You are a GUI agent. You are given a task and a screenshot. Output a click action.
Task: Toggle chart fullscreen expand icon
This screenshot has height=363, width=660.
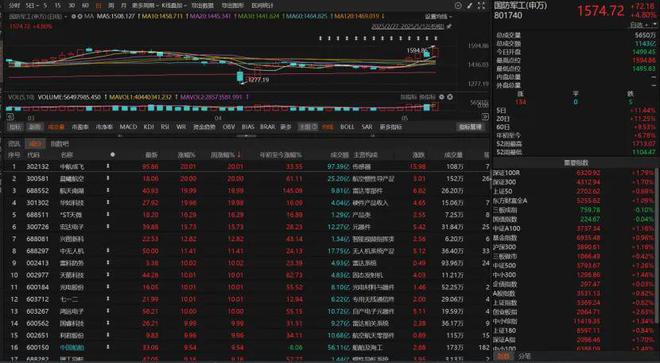[481, 5]
